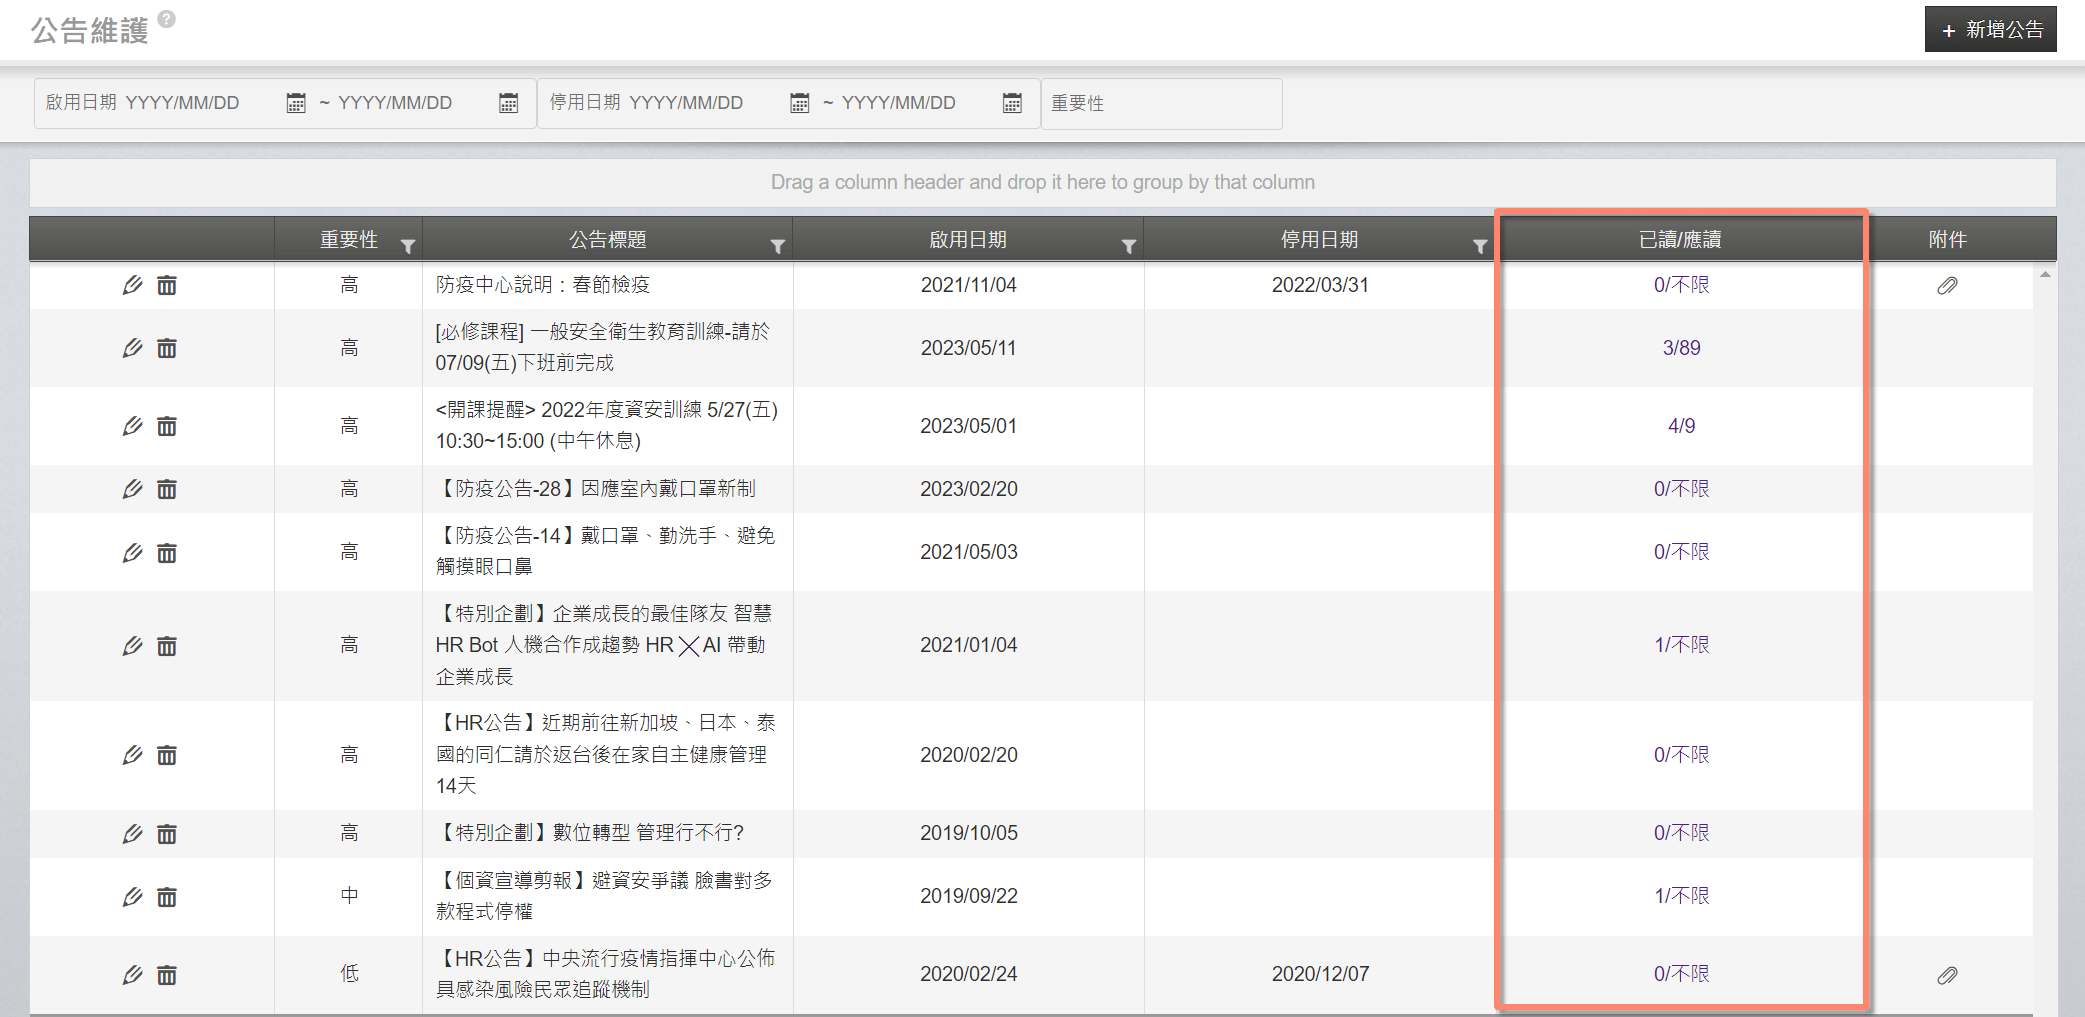
Task: Click the help question mark beside 公告維護
Action: pos(167,19)
